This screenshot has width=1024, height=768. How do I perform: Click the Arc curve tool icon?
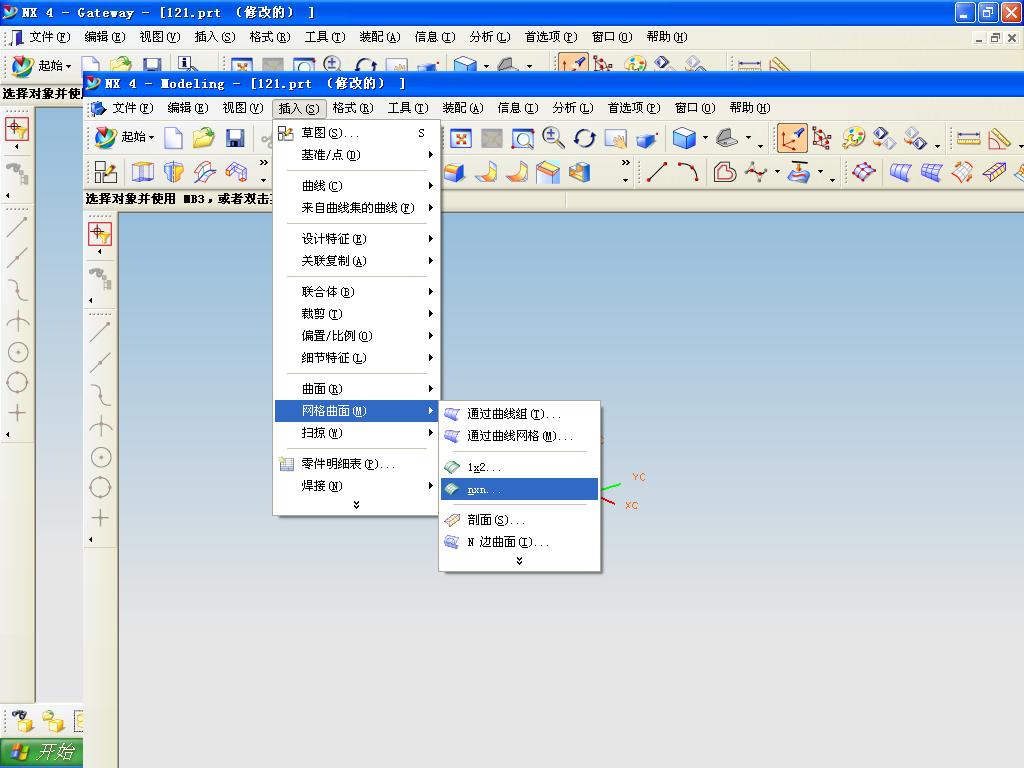pos(688,172)
